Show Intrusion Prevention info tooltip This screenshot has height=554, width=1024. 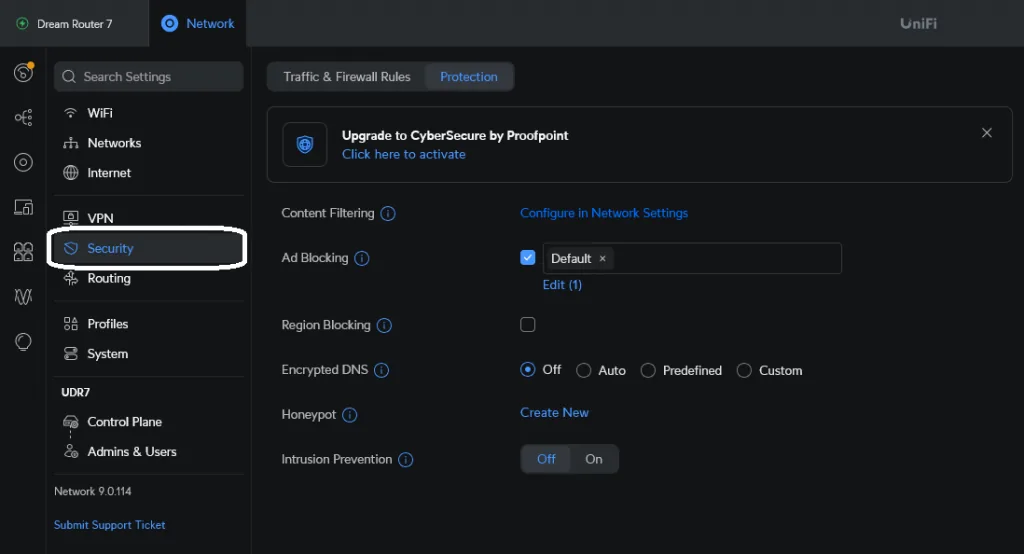pos(406,460)
